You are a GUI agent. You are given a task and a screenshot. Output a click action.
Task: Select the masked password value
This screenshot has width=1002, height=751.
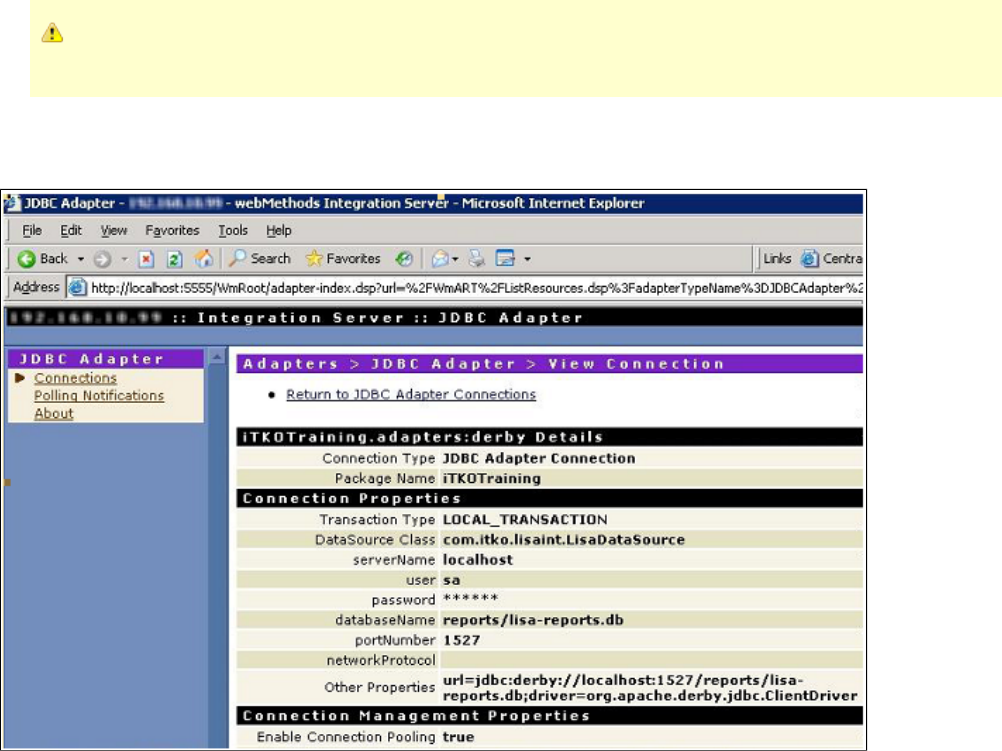470,599
